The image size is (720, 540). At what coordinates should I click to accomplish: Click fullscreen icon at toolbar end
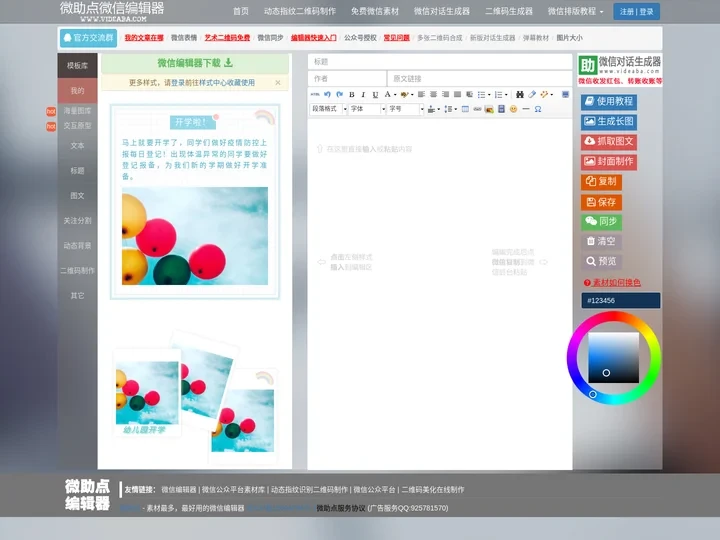pyautogui.click(x=565, y=94)
